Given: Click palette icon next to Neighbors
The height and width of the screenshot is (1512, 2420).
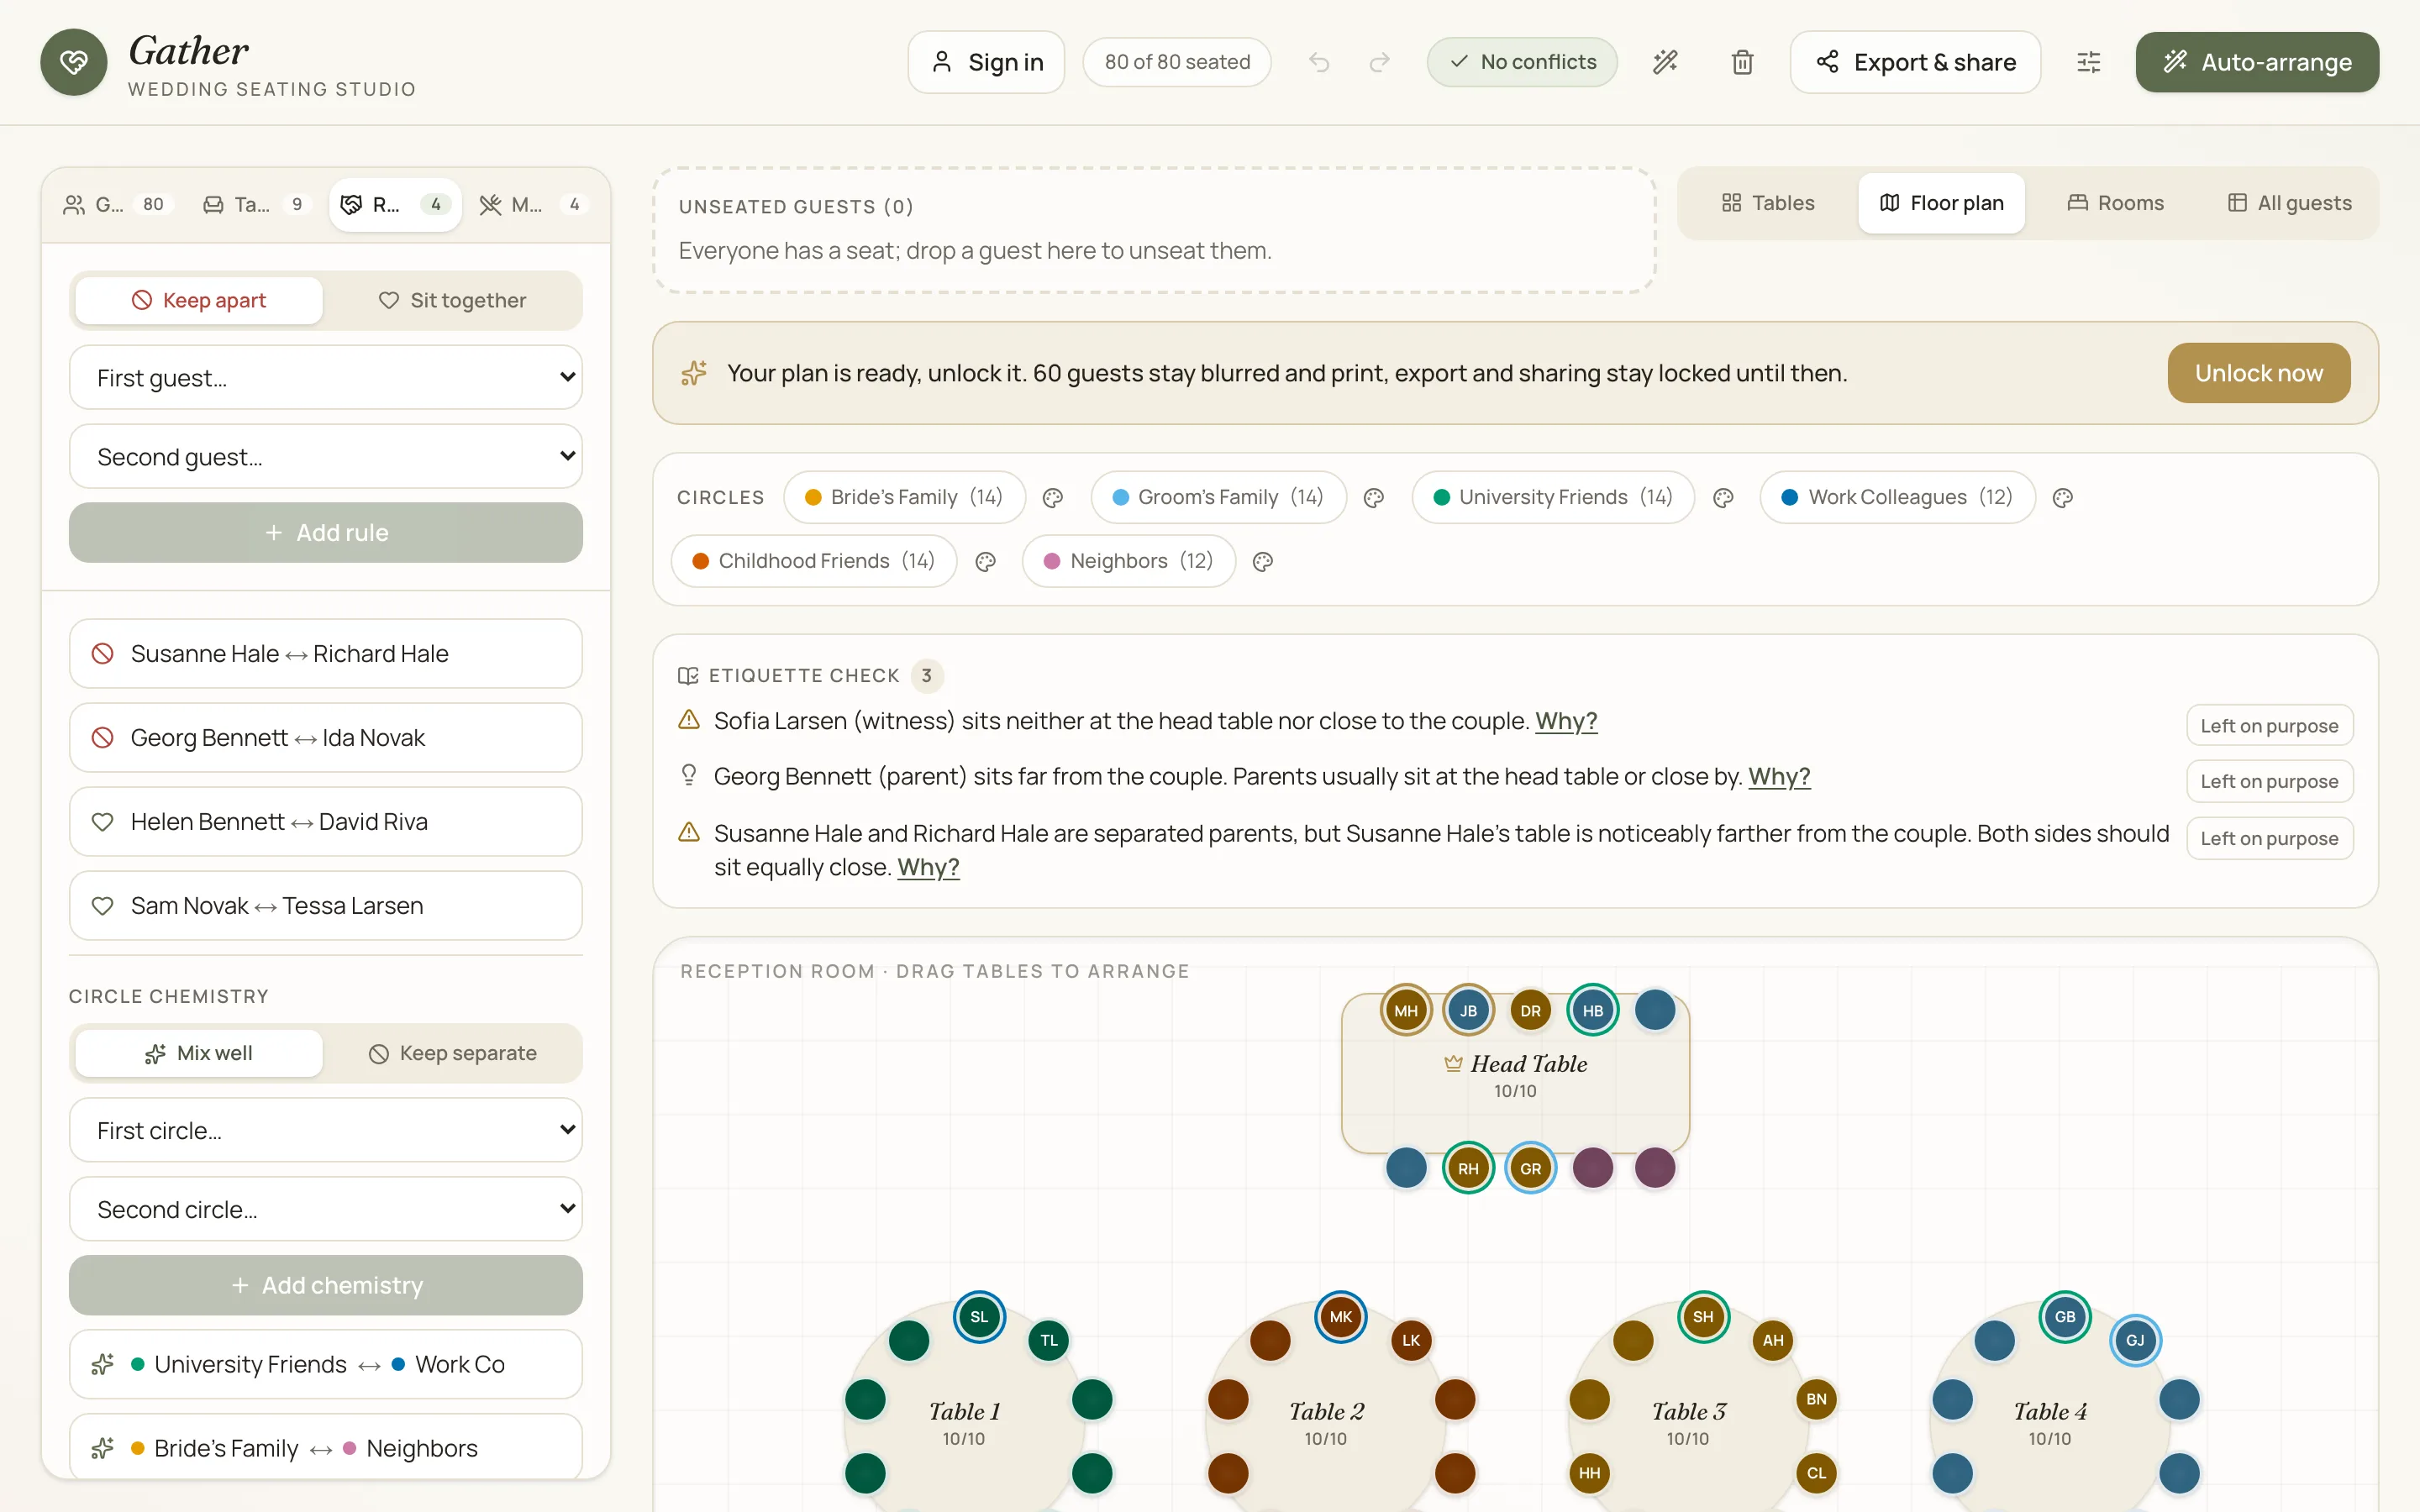Looking at the screenshot, I should click(x=1263, y=561).
